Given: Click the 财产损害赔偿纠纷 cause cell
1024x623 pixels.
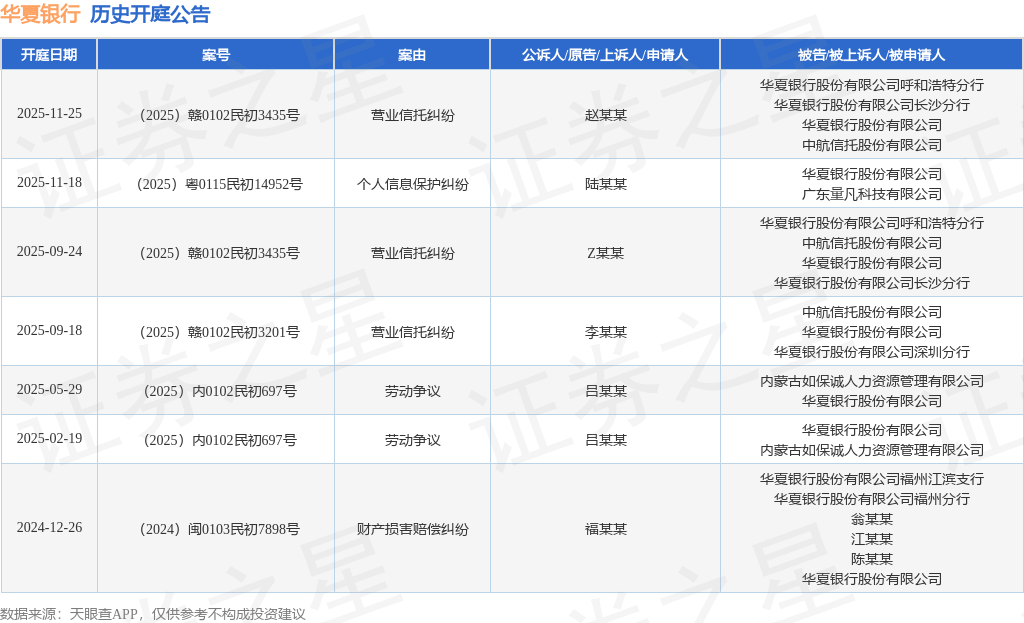Looking at the screenshot, I should [x=413, y=529].
